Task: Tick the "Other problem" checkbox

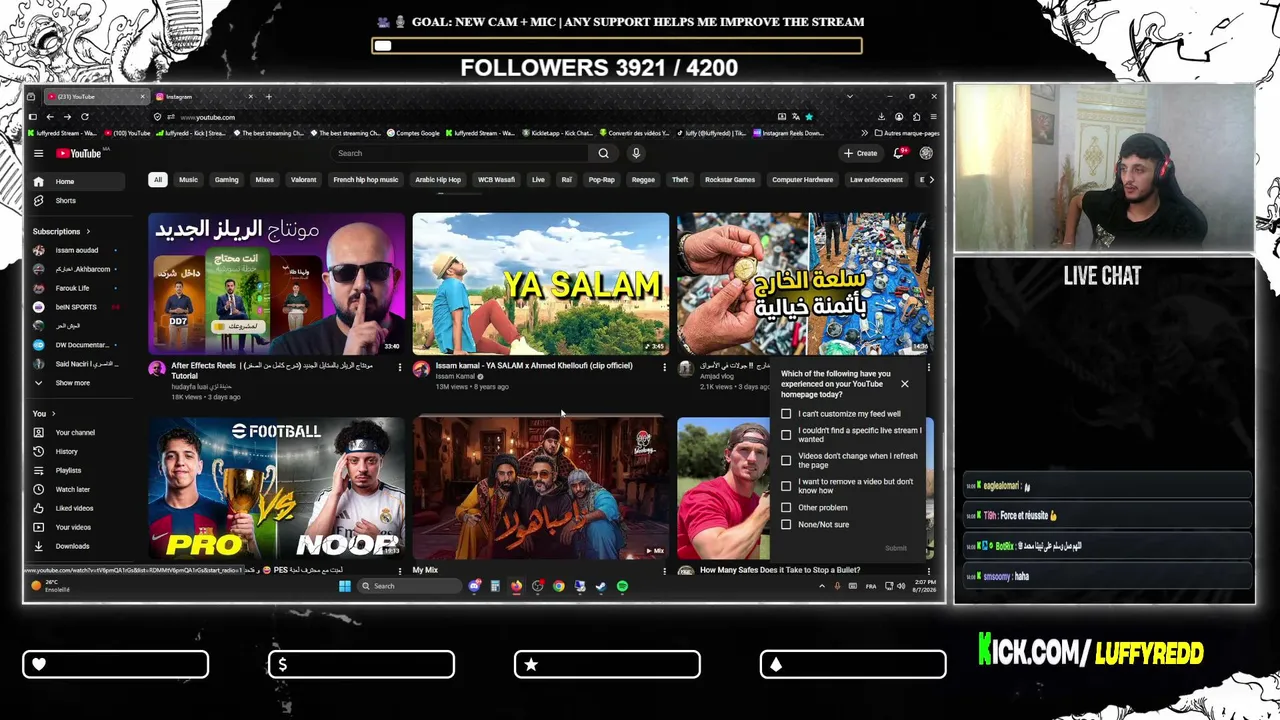Action: [786, 508]
